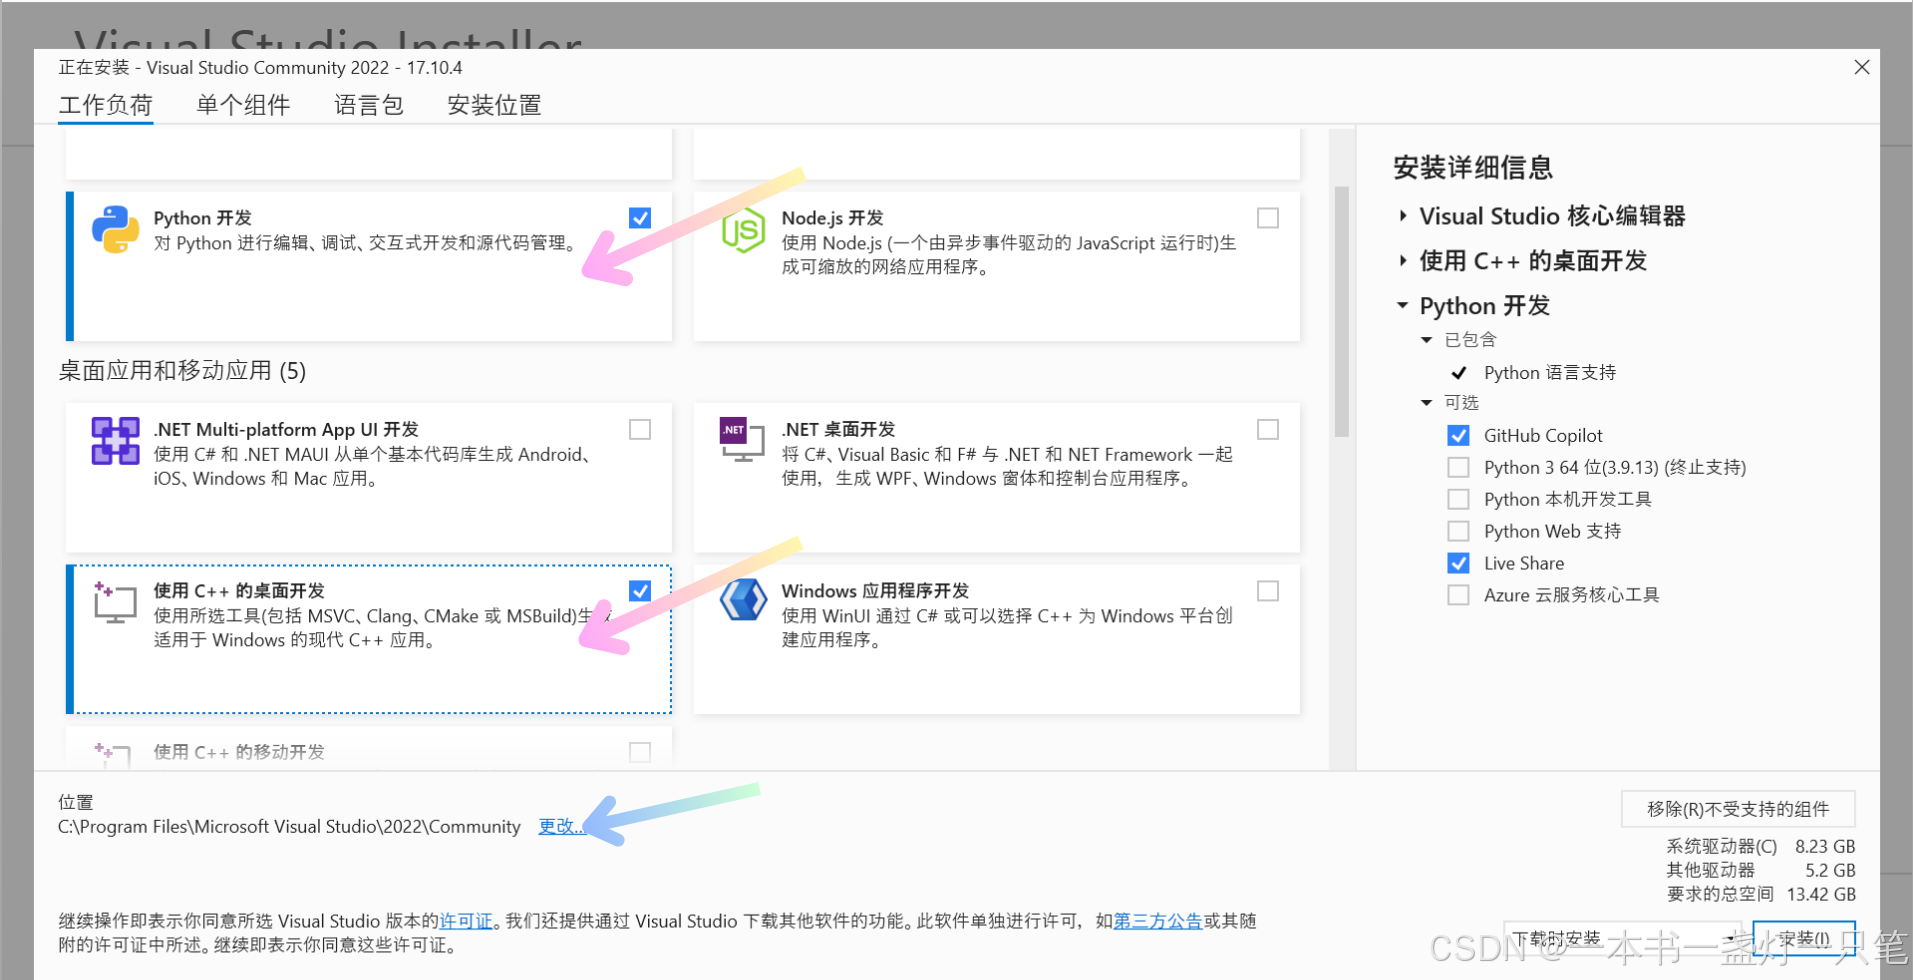Collapse the Python 开发 details node
Image resolution: width=1913 pixels, height=980 pixels.
(x=1403, y=305)
